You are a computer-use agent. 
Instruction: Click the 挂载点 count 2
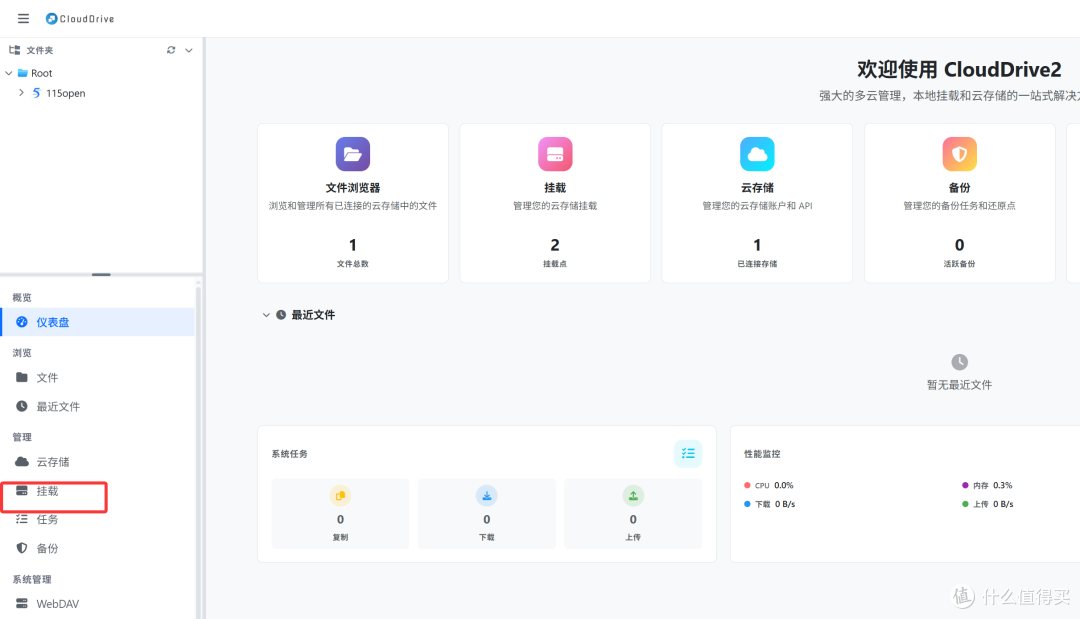(x=555, y=245)
